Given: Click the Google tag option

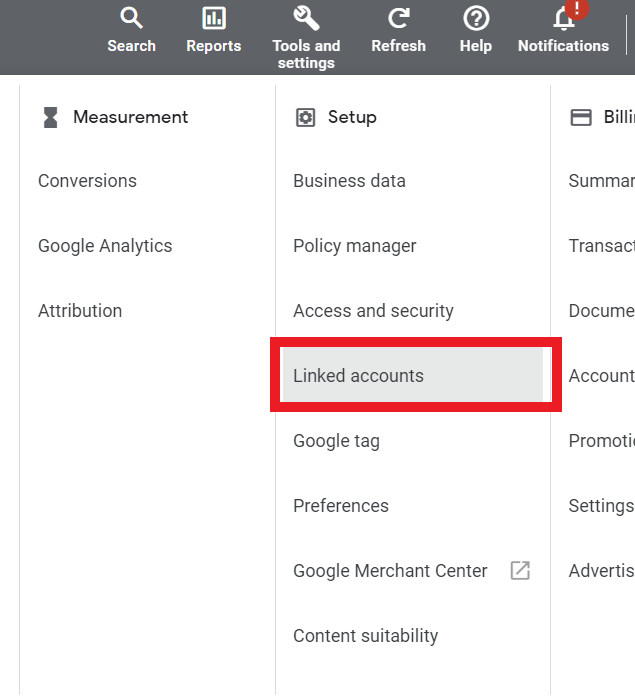Looking at the screenshot, I should [336, 441].
